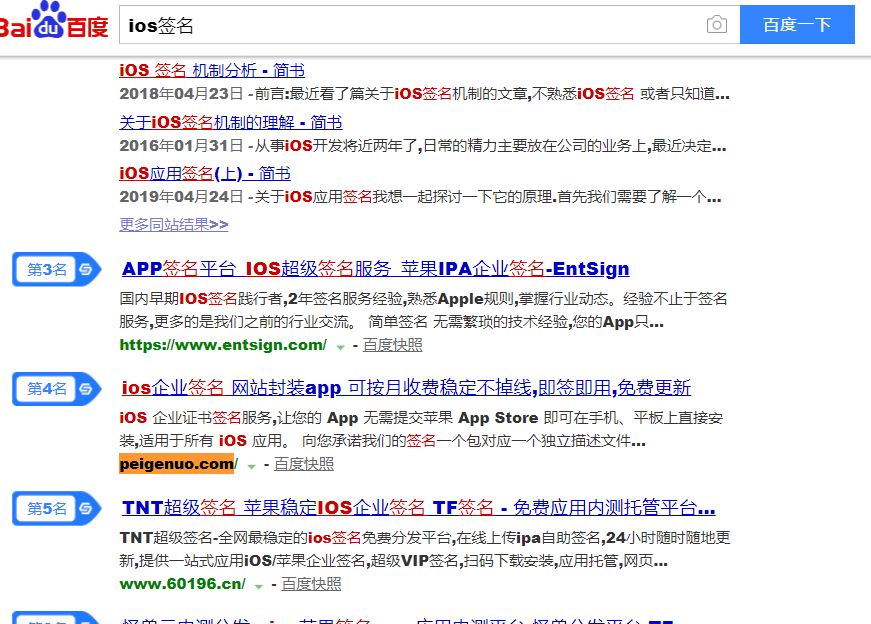Click the 第3名 rank badge

57,269
